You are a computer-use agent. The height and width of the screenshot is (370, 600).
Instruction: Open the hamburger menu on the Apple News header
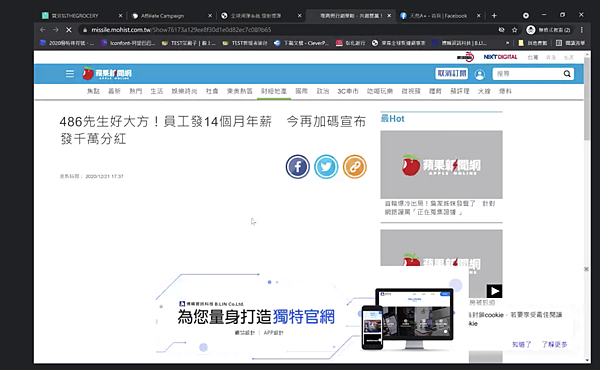coord(70,73)
